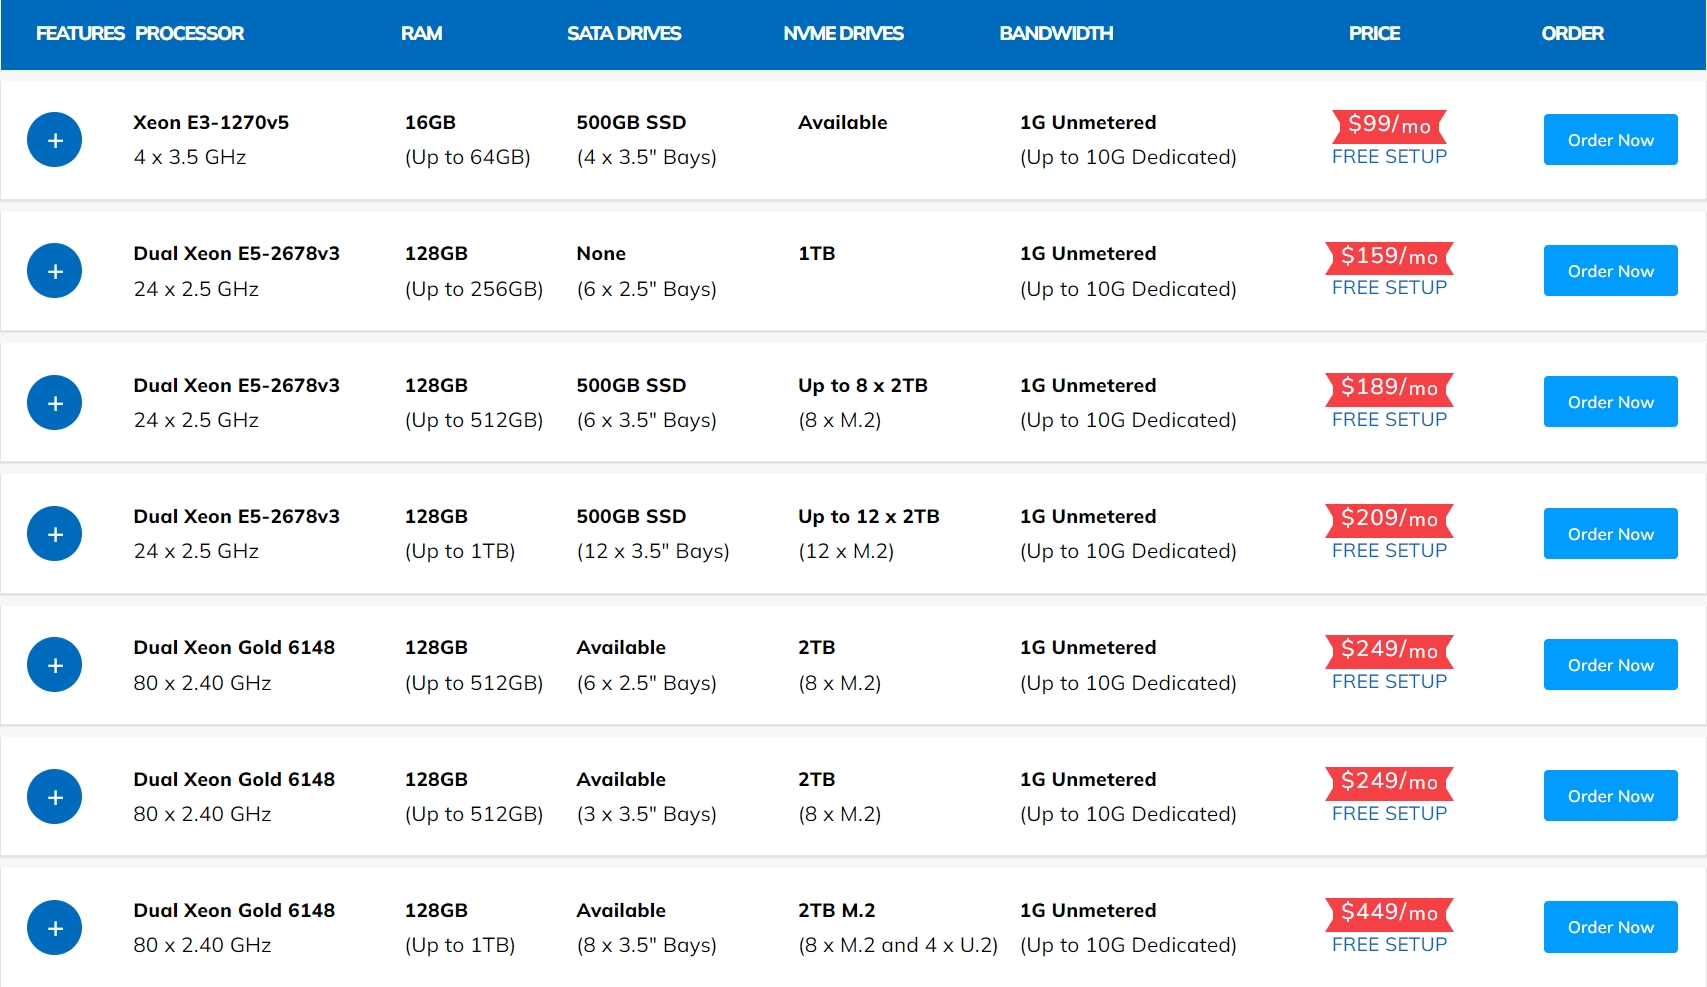Order the $209/mo Dual Xeon E5-2678v3 server
The width and height of the screenshot is (1707, 987).
tap(1610, 534)
